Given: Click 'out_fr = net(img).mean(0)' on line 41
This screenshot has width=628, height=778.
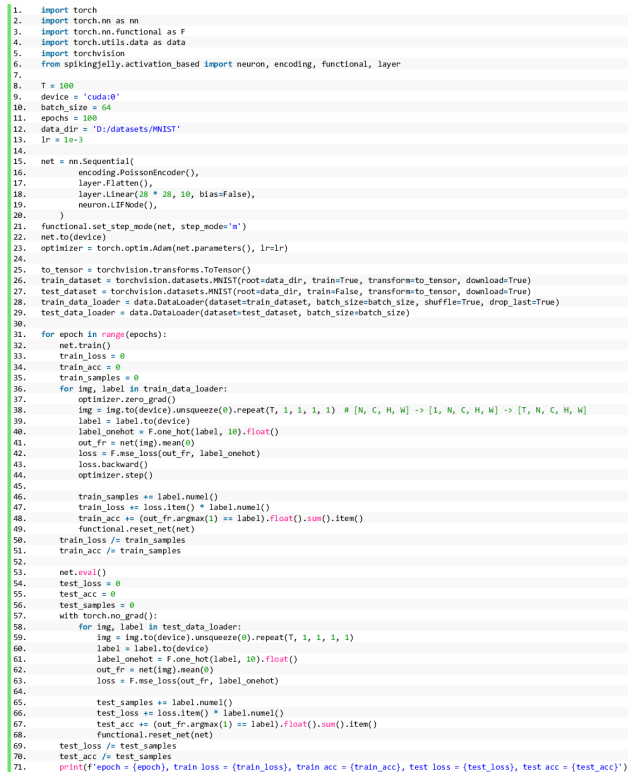Looking at the screenshot, I should coord(136,443).
